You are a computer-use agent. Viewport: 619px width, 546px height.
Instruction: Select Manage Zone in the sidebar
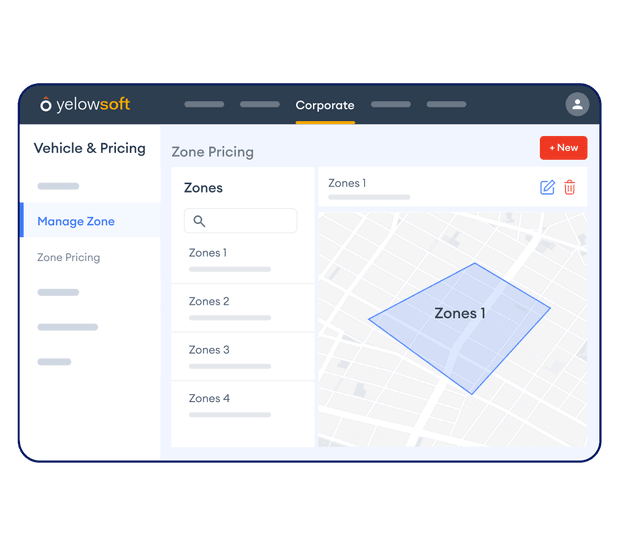[x=76, y=221]
